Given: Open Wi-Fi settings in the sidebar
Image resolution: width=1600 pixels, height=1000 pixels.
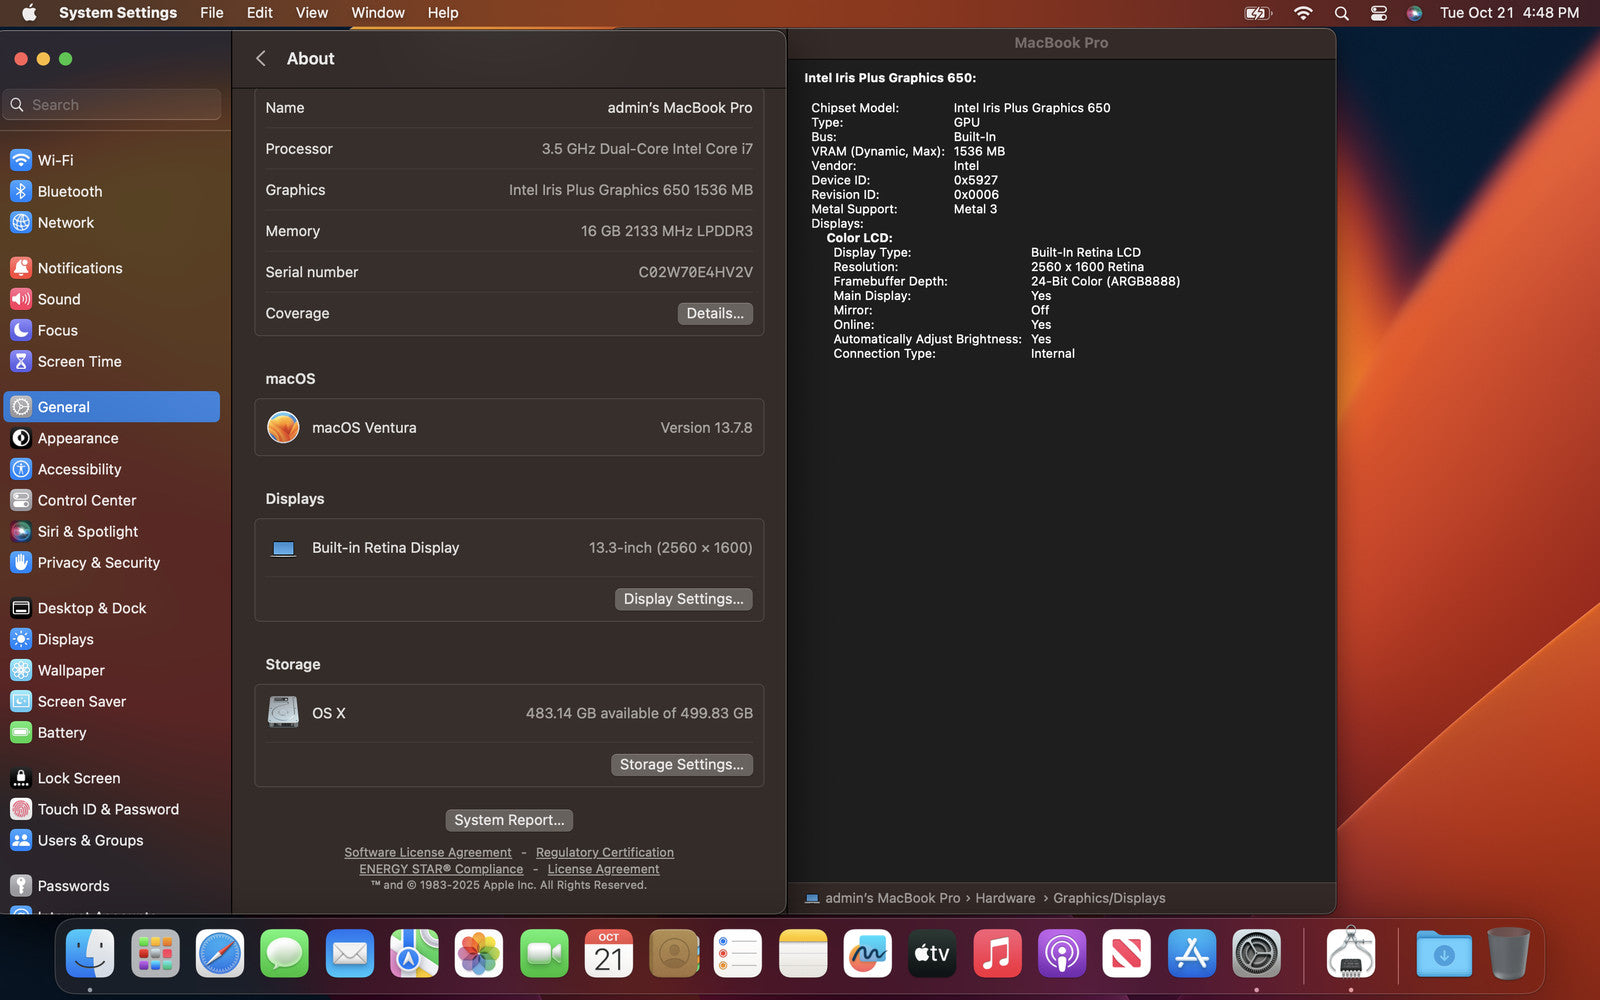Looking at the screenshot, I should (x=55, y=160).
